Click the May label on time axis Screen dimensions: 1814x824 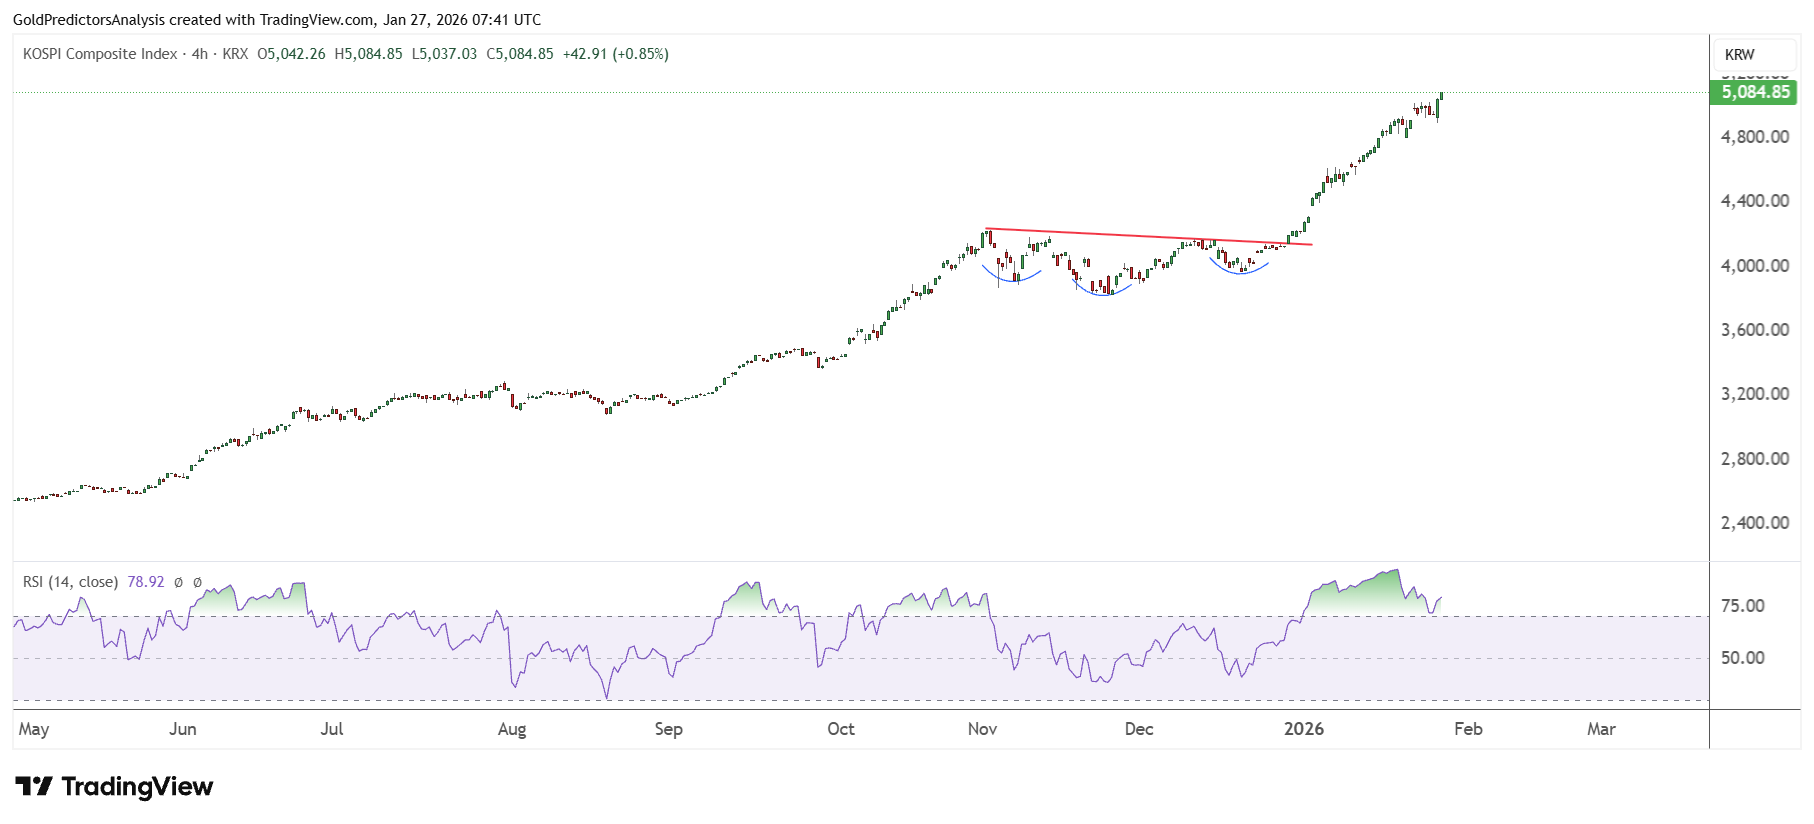click(x=34, y=729)
